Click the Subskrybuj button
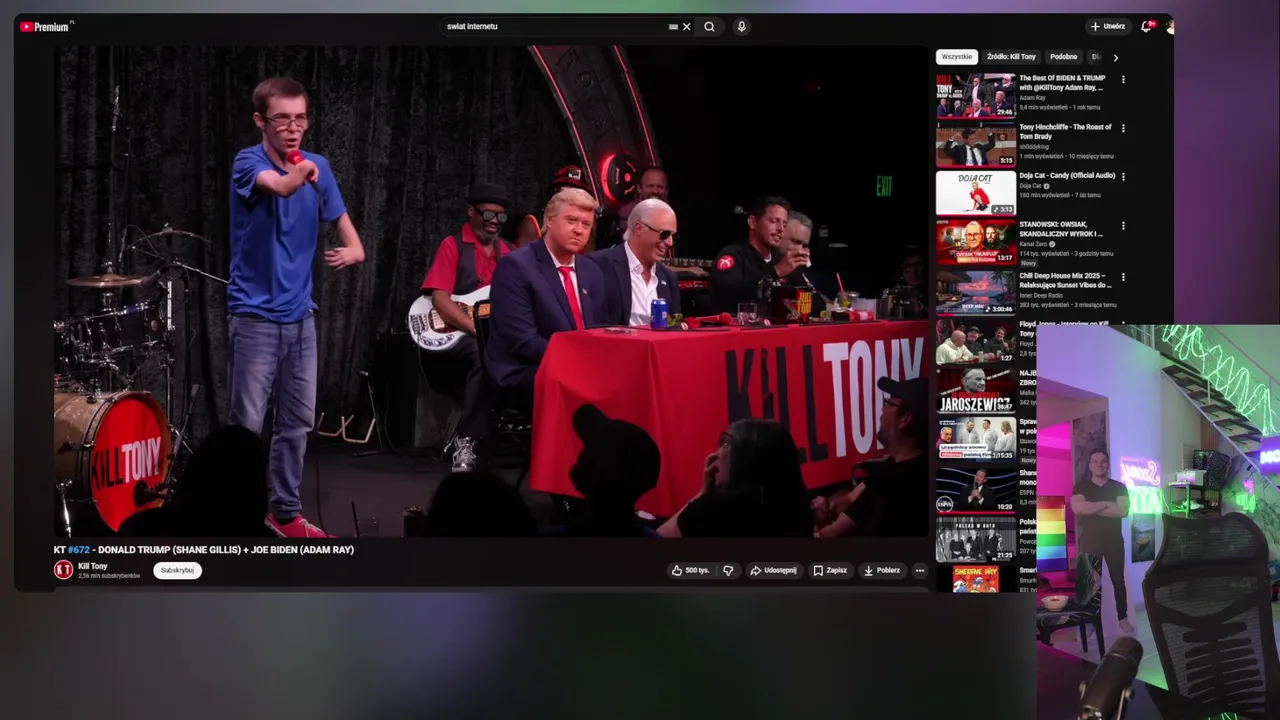1280x720 pixels. (177, 570)
